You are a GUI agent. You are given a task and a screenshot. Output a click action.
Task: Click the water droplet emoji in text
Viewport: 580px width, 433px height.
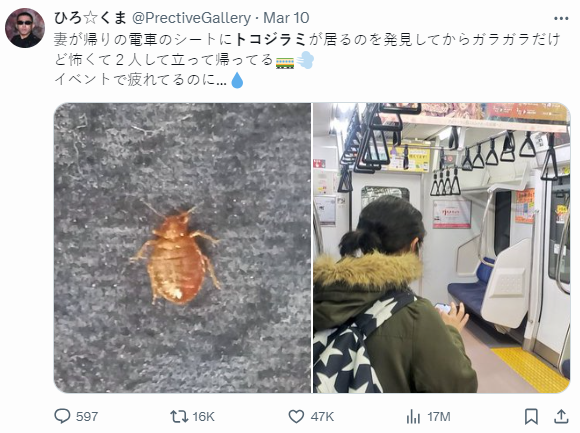coord(237,80)
